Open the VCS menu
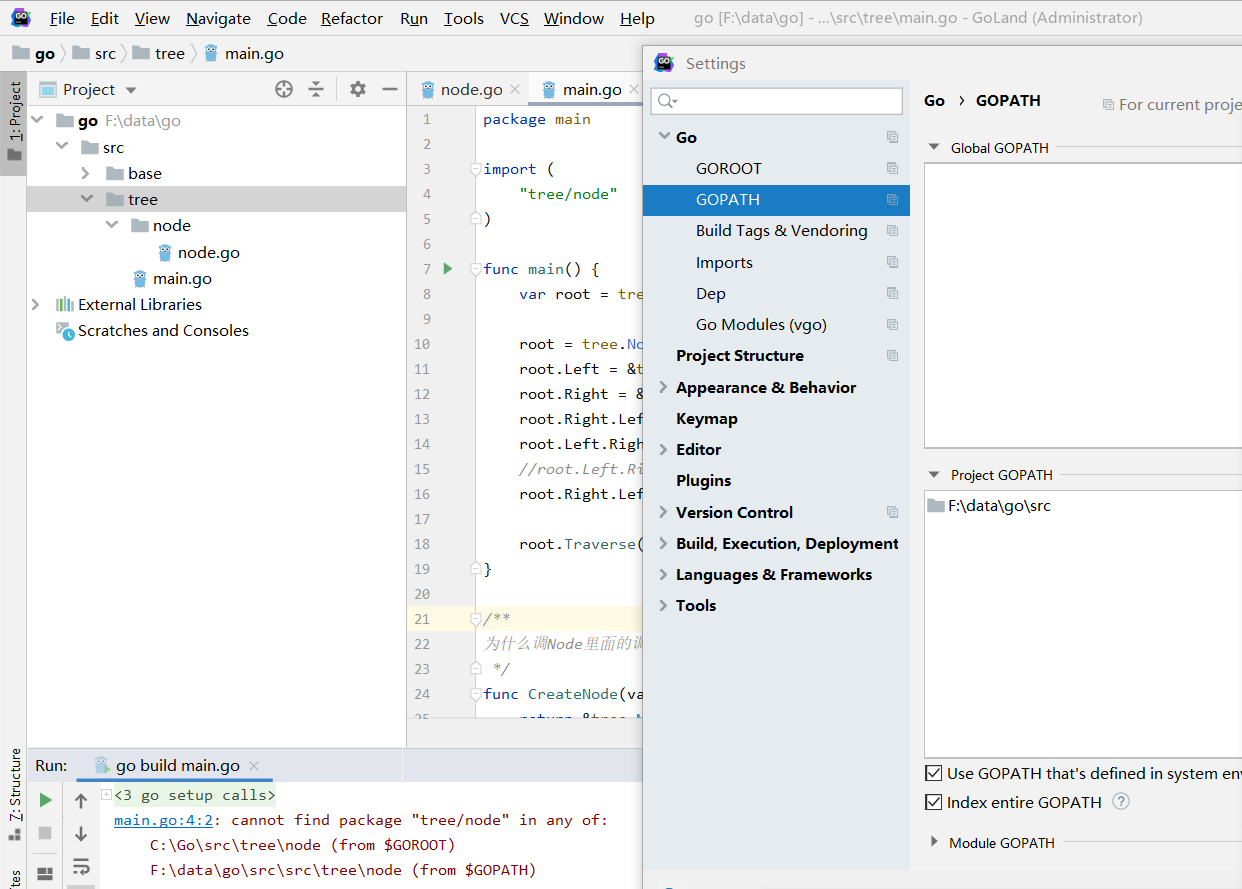Screen dimensions: 1242x889 pyautogui.click(x=514, y=18)
